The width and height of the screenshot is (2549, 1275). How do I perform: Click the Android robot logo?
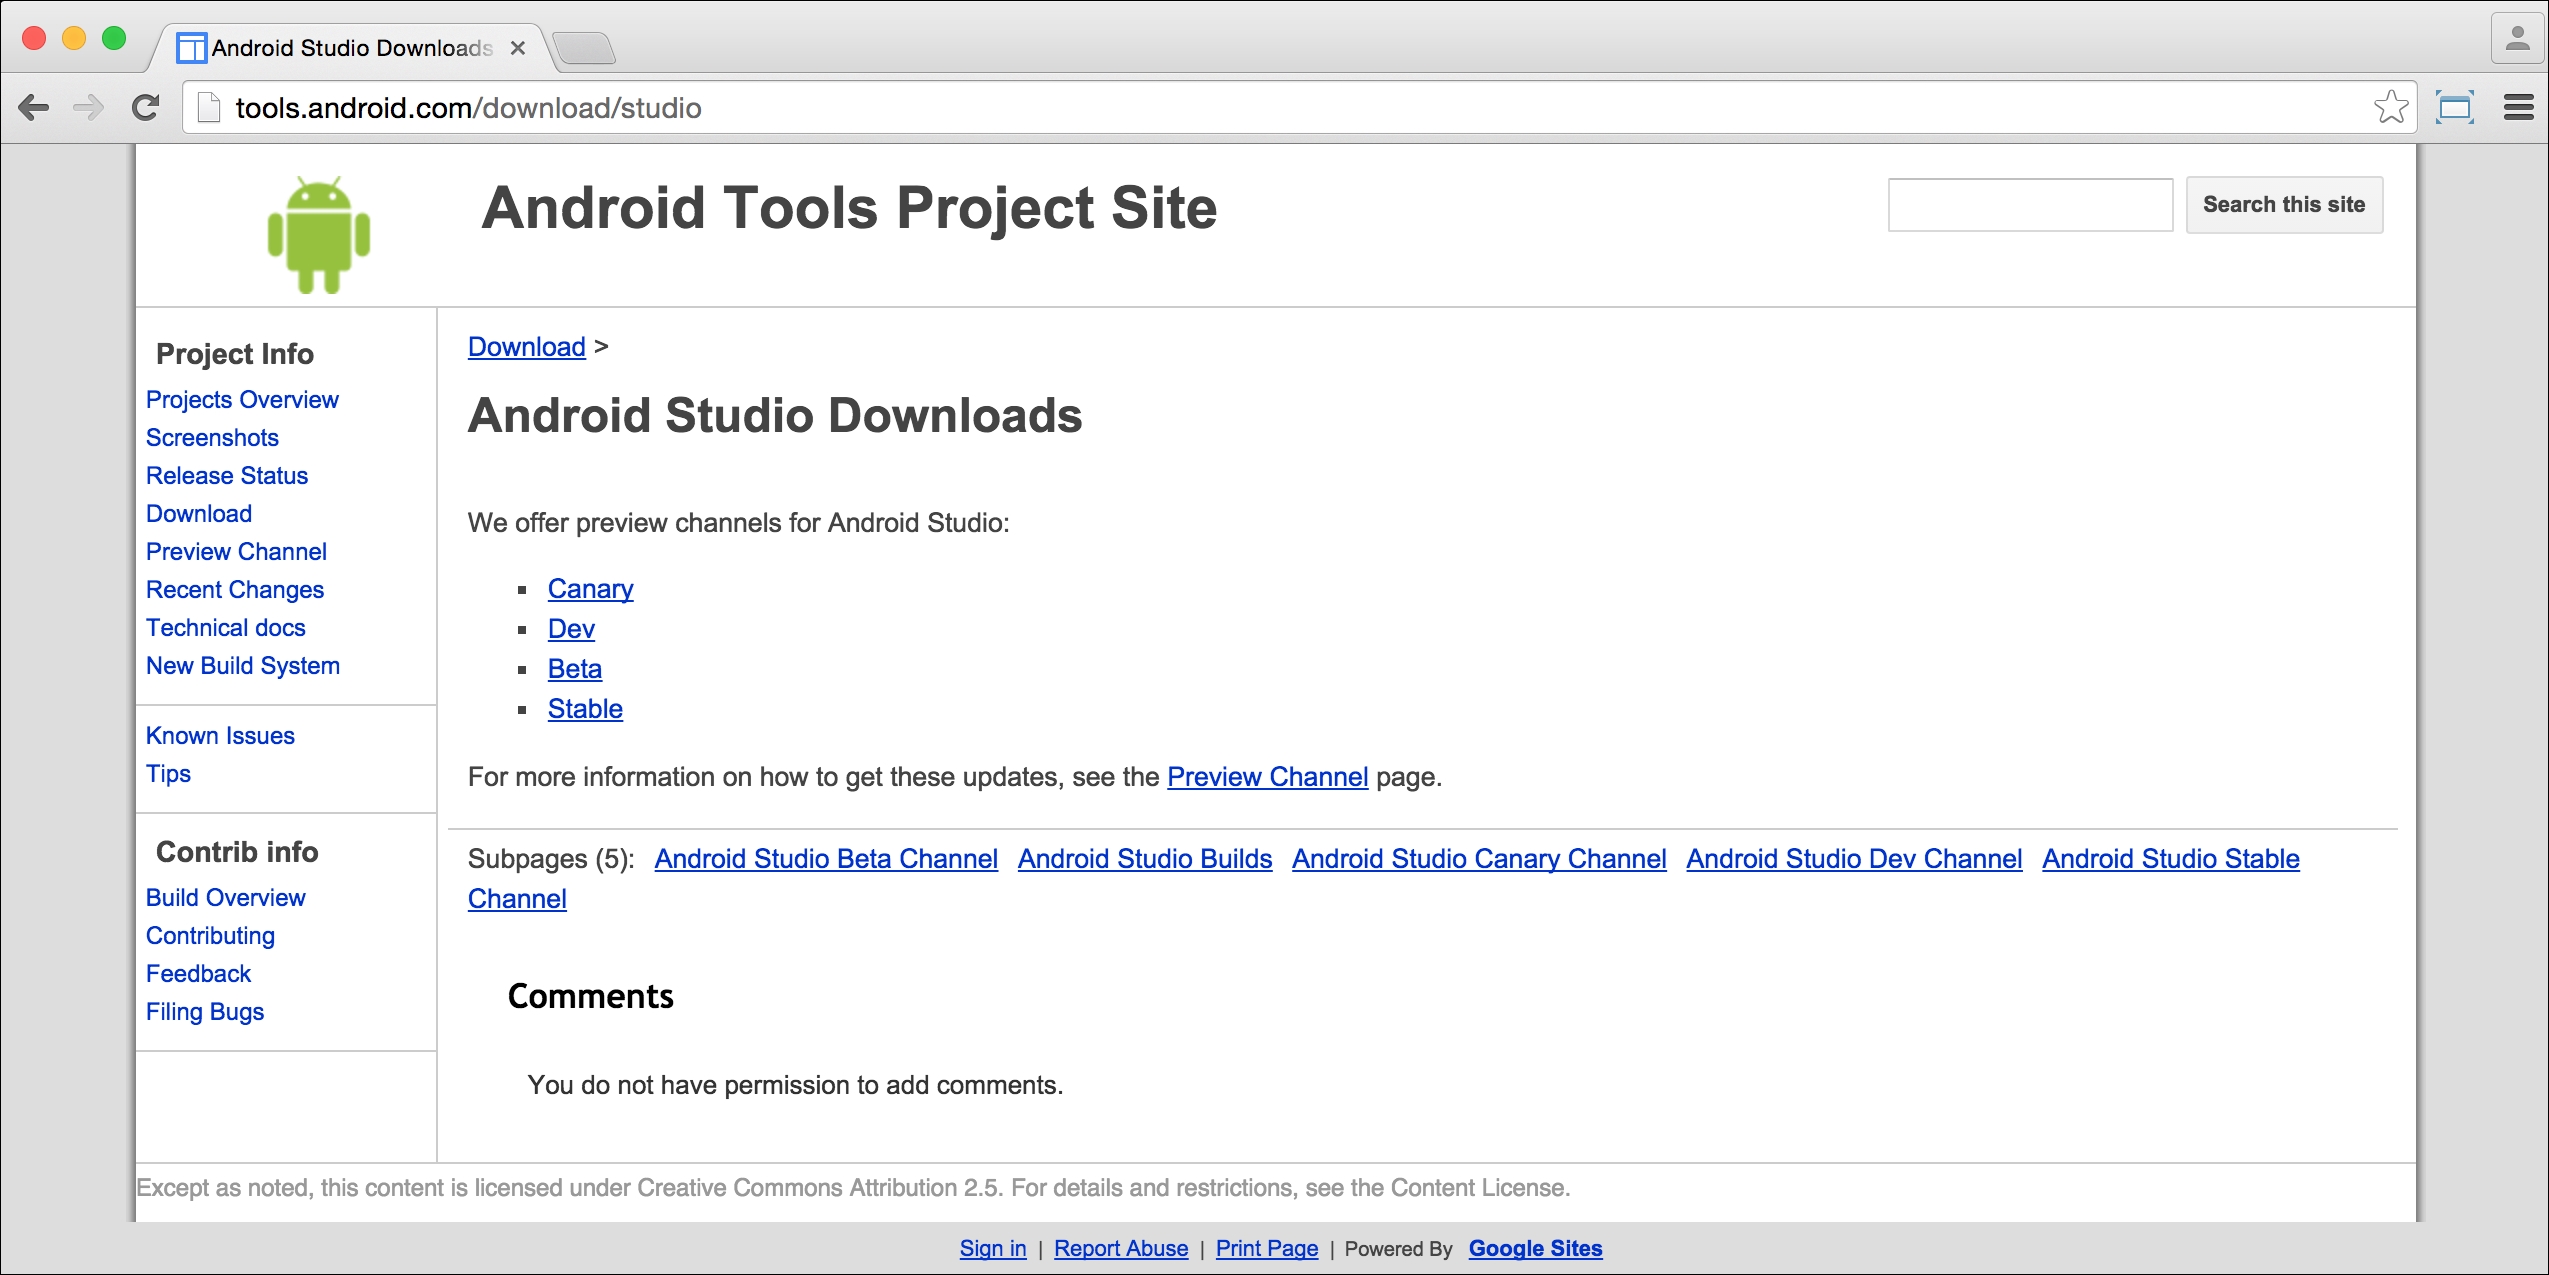319,235
